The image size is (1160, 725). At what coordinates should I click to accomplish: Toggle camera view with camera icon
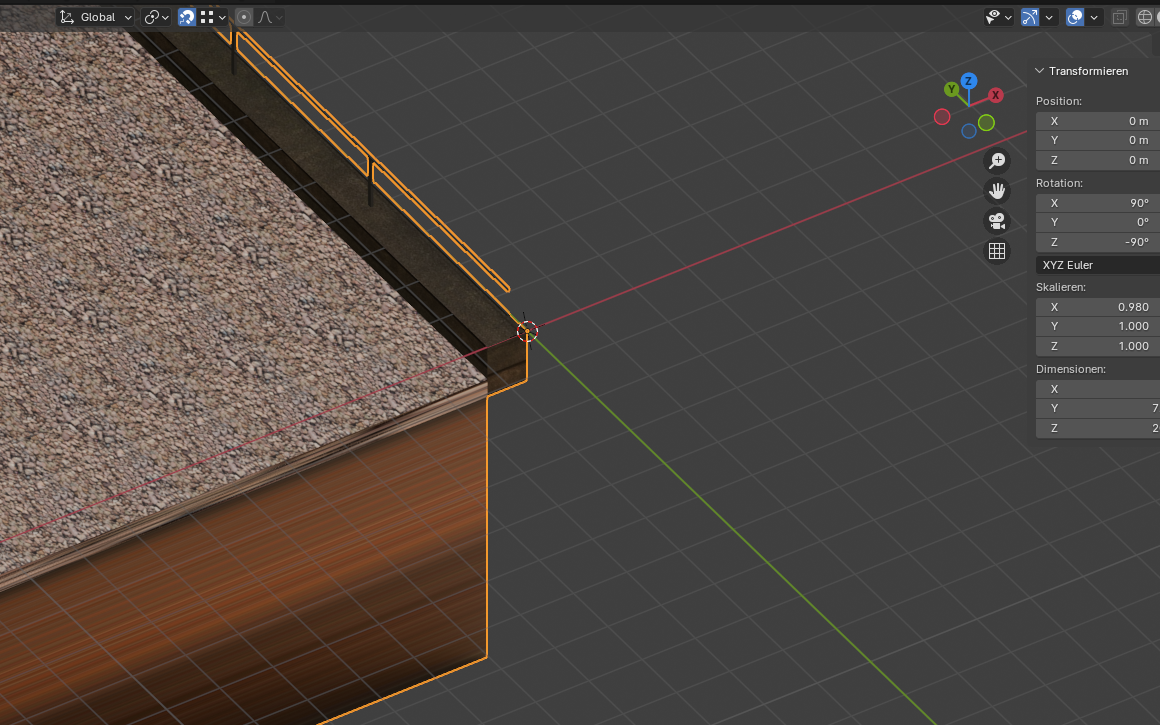(997, 221)
